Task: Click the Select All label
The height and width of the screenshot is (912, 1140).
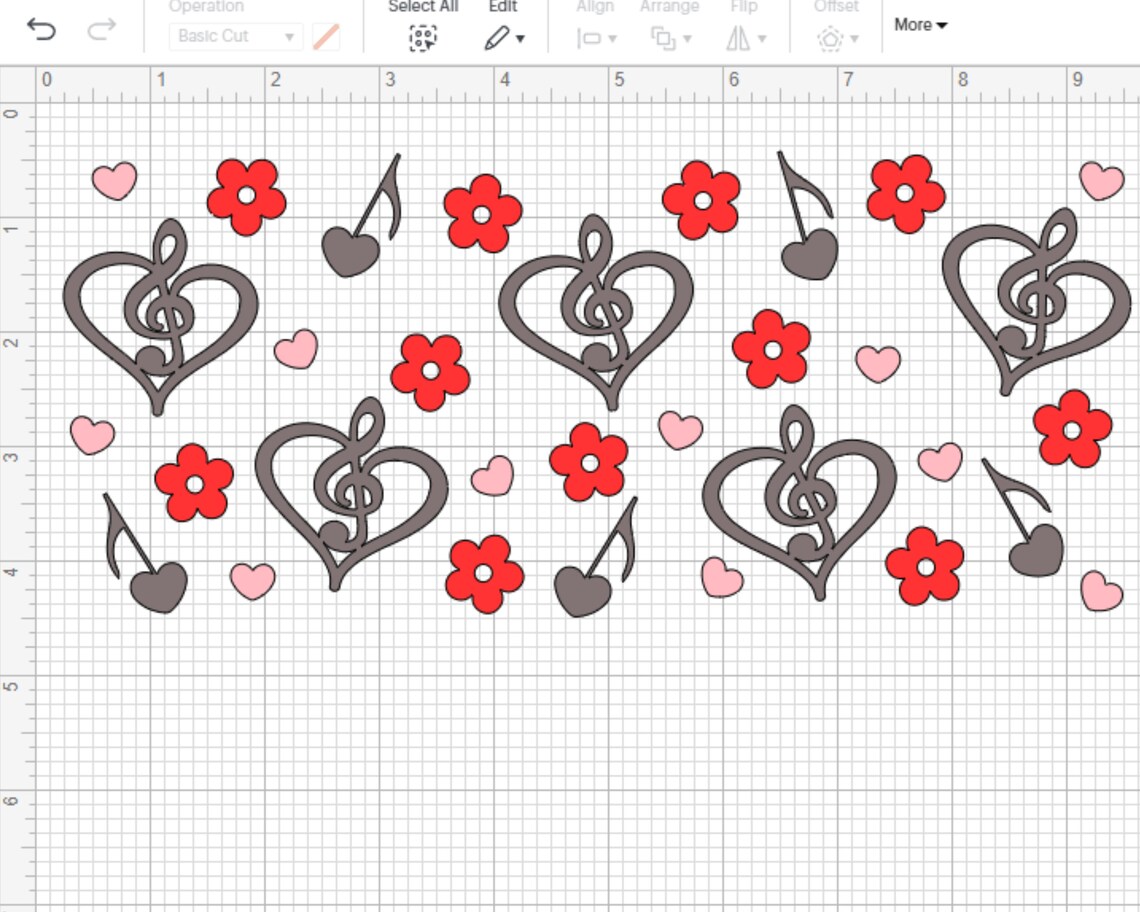Action: [x=422, y=8]
